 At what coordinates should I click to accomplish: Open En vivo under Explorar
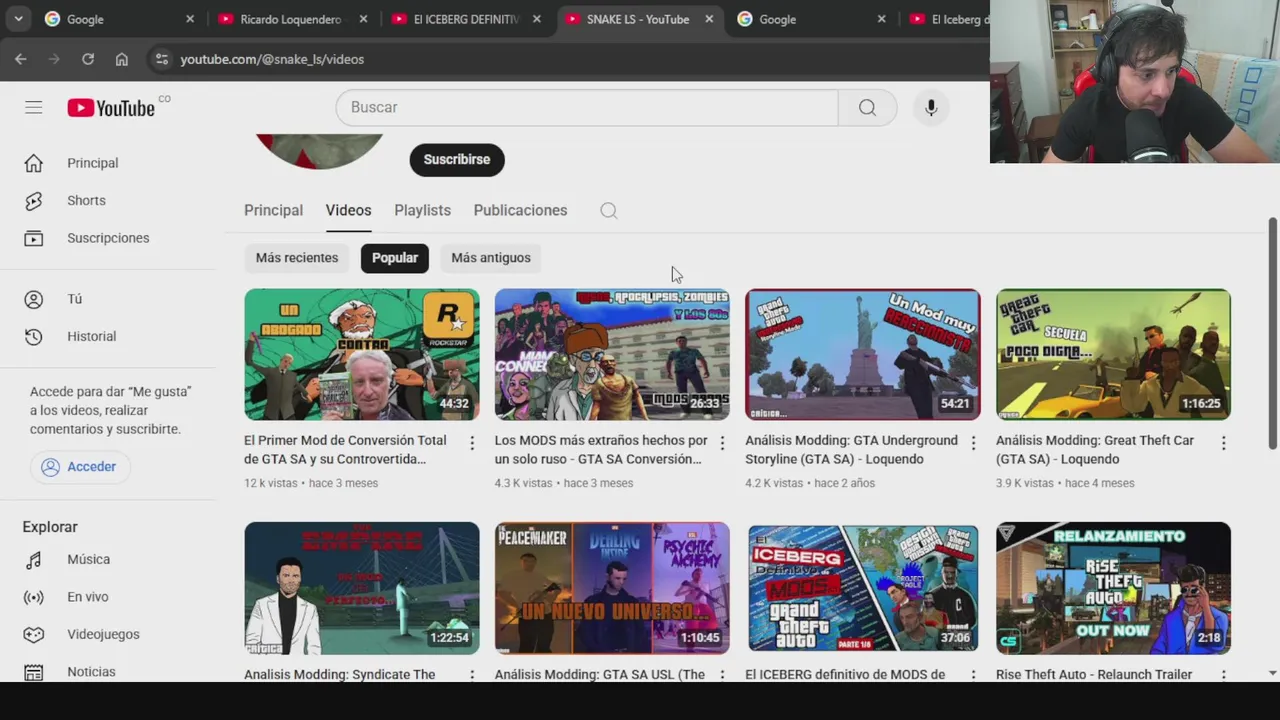point(87,597)
